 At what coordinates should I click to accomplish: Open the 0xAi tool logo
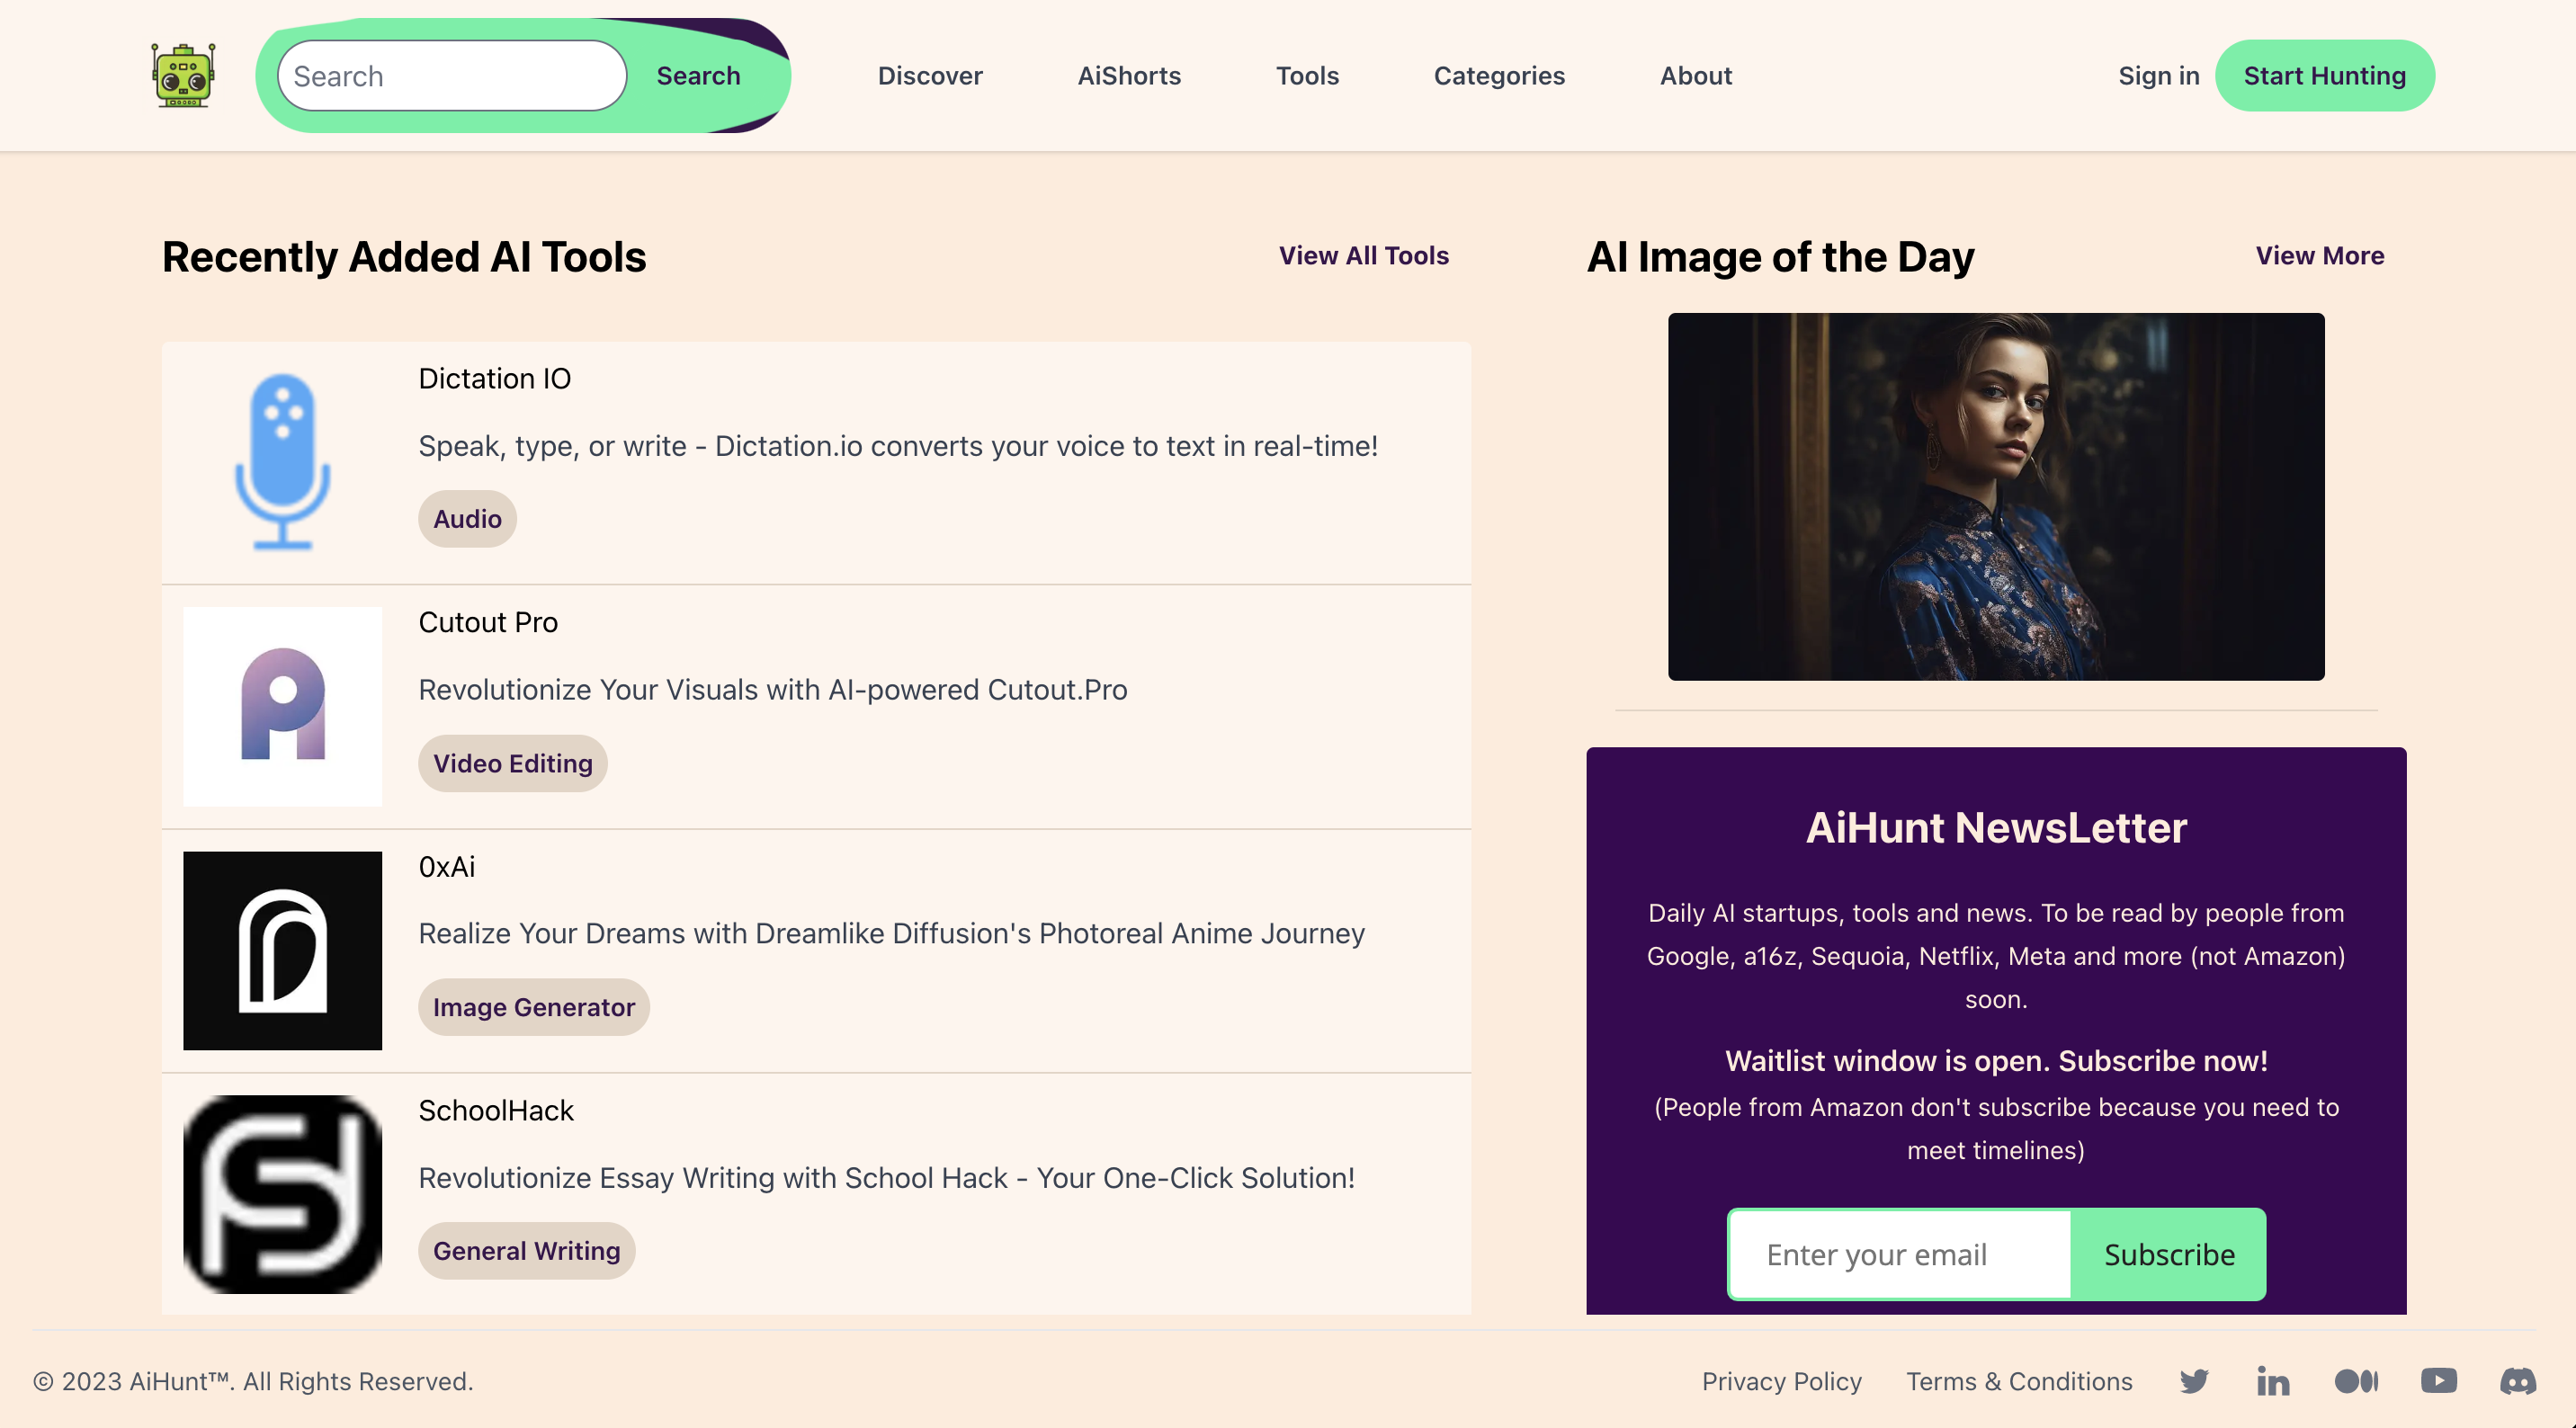click(283, 950)
